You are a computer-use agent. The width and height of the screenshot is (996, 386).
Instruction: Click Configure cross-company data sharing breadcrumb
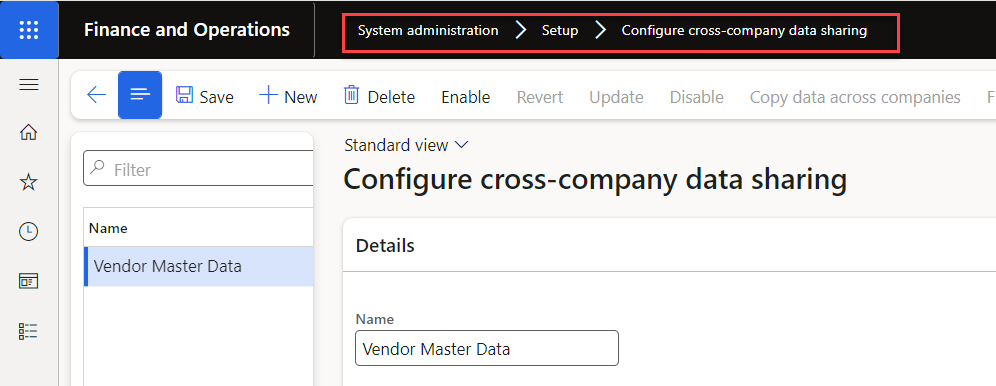coord(744,30)
